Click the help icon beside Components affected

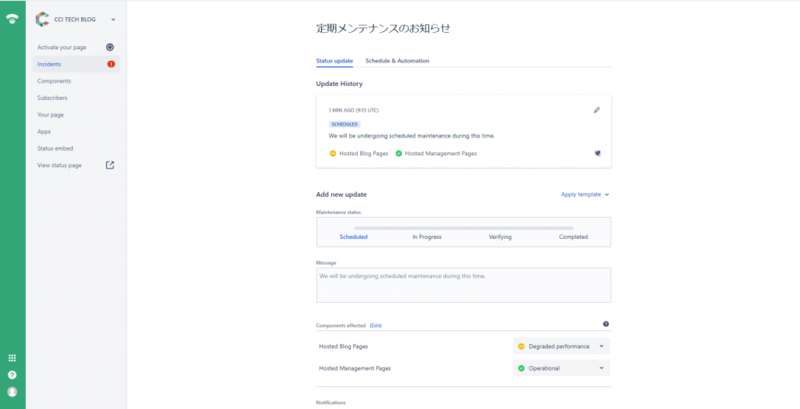pos(606,324)
